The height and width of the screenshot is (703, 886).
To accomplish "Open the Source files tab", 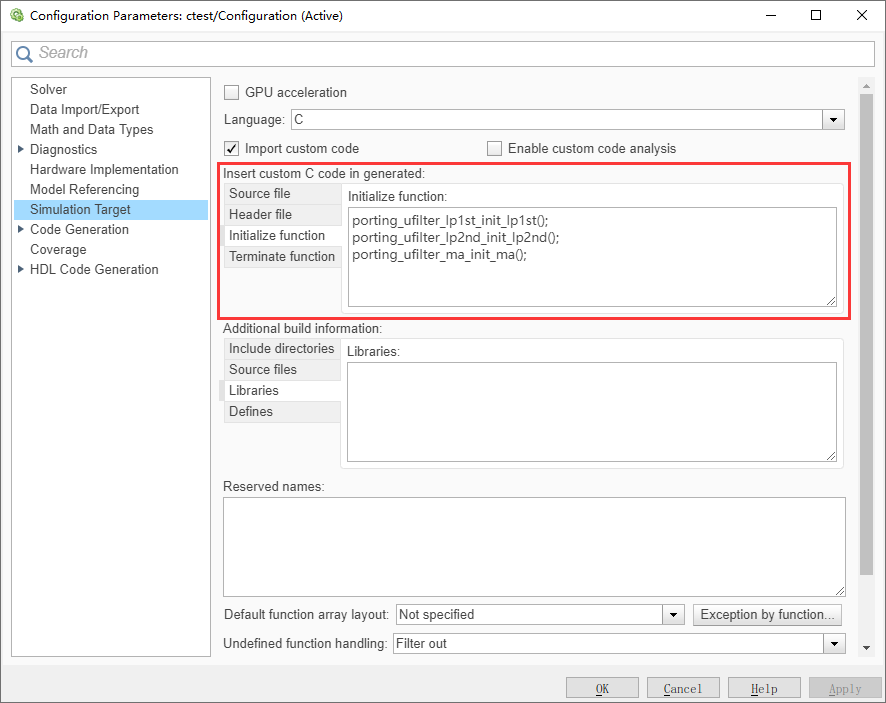I will tap(282, 370).
